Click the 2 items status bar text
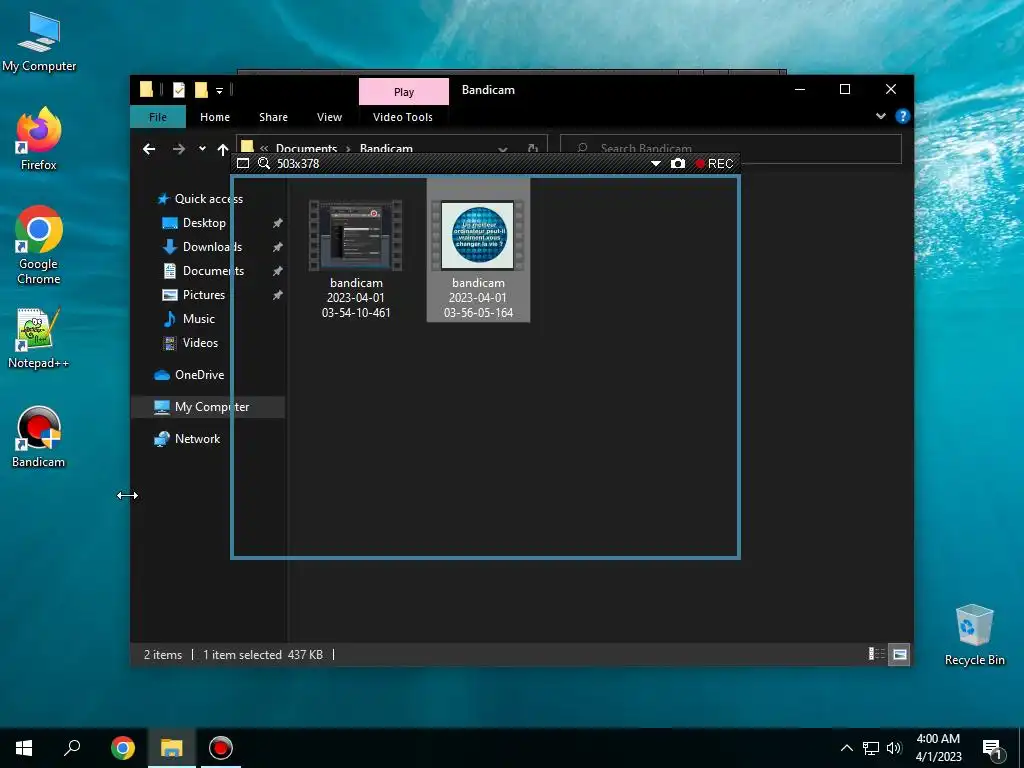 (163, 654)
